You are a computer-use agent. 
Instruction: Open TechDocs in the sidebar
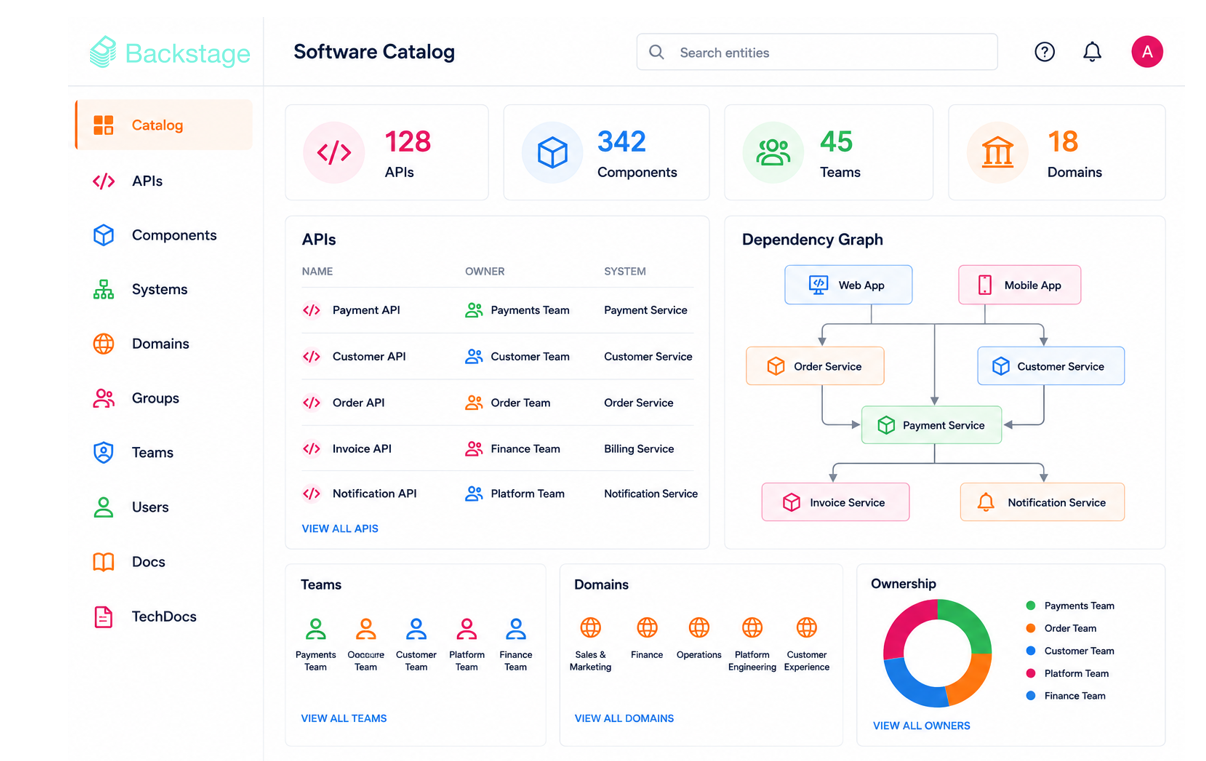tap(164, 617)
